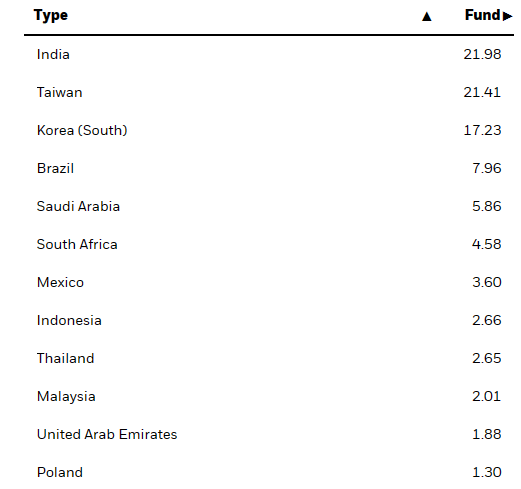
Task: Select the Poland row label
Action: pyautogui.click(x=60, y=472)
